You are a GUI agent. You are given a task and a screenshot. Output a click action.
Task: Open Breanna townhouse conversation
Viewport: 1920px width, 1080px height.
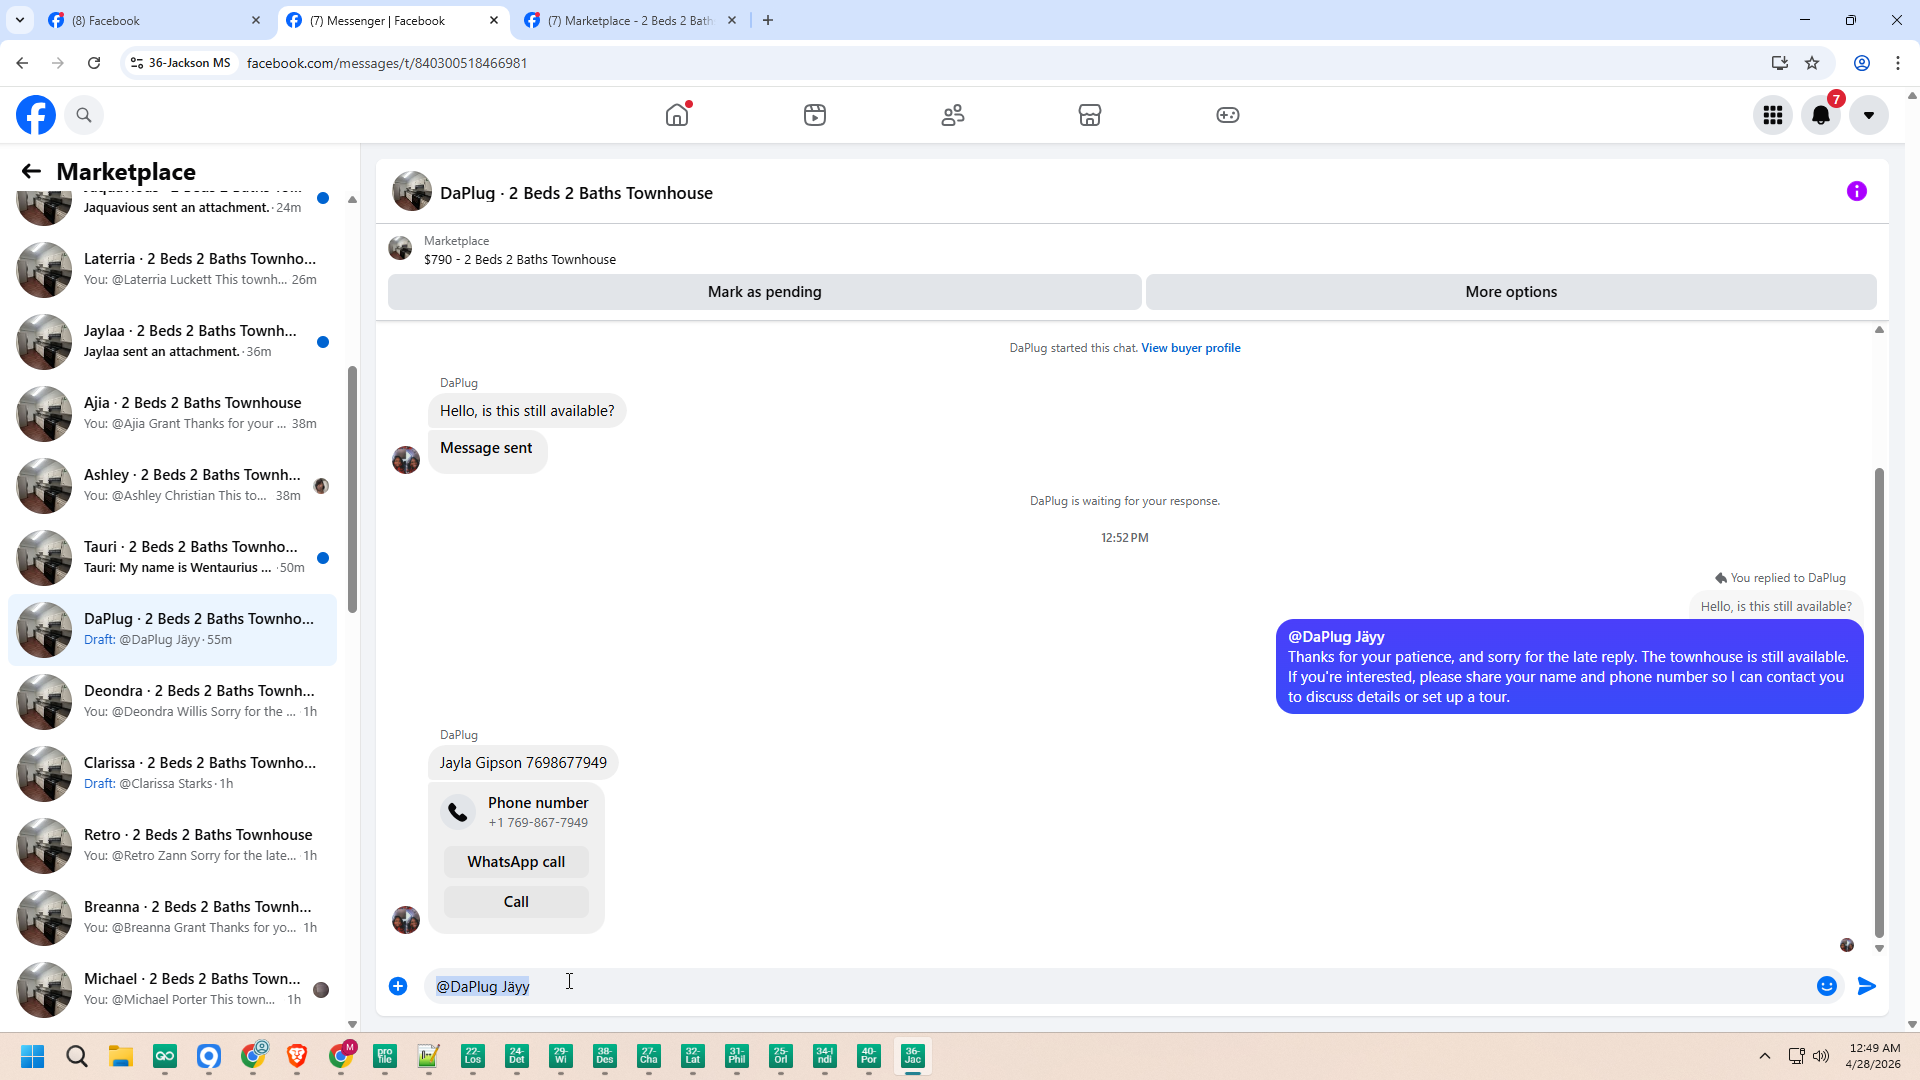tap(172, 917)
